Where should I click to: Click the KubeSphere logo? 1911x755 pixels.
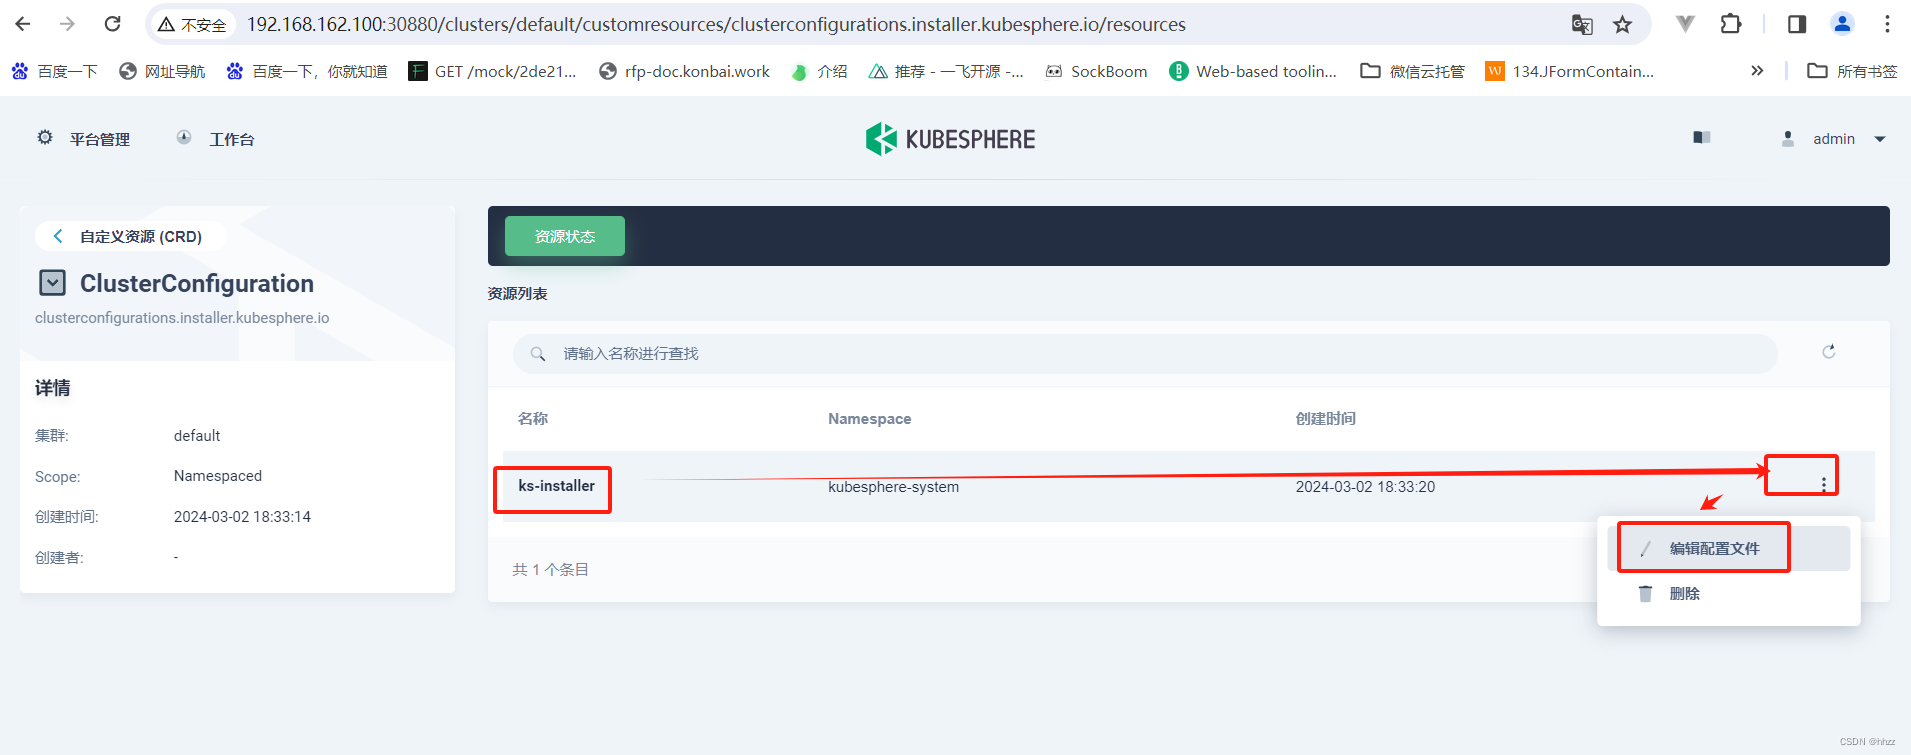950,139
